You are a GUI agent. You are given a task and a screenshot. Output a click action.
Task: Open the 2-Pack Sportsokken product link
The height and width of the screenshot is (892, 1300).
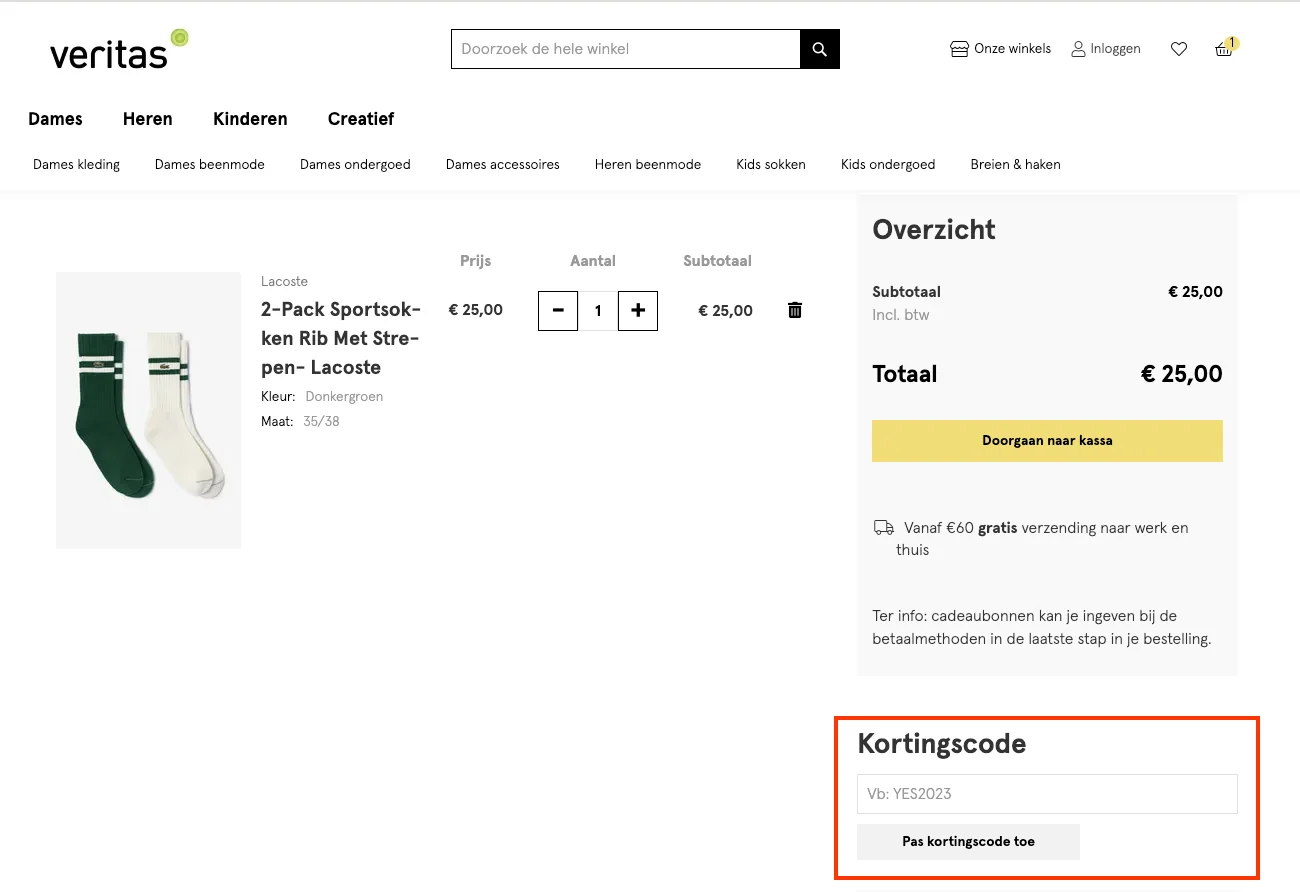click(340, 337)
